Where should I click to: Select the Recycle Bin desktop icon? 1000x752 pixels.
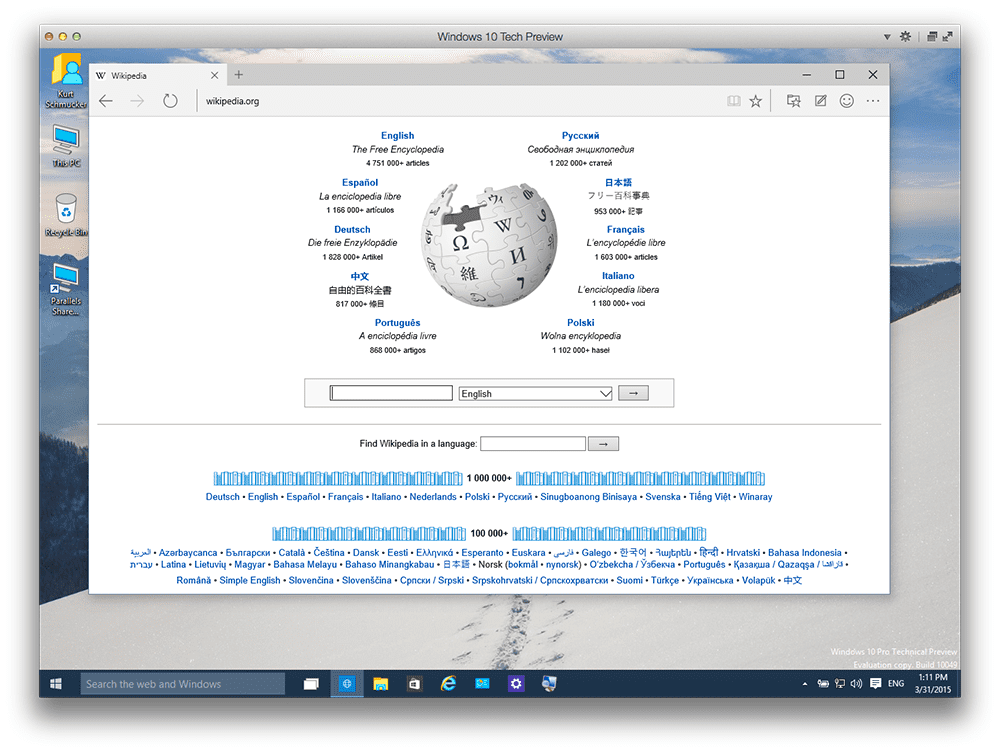click(66, 215)
